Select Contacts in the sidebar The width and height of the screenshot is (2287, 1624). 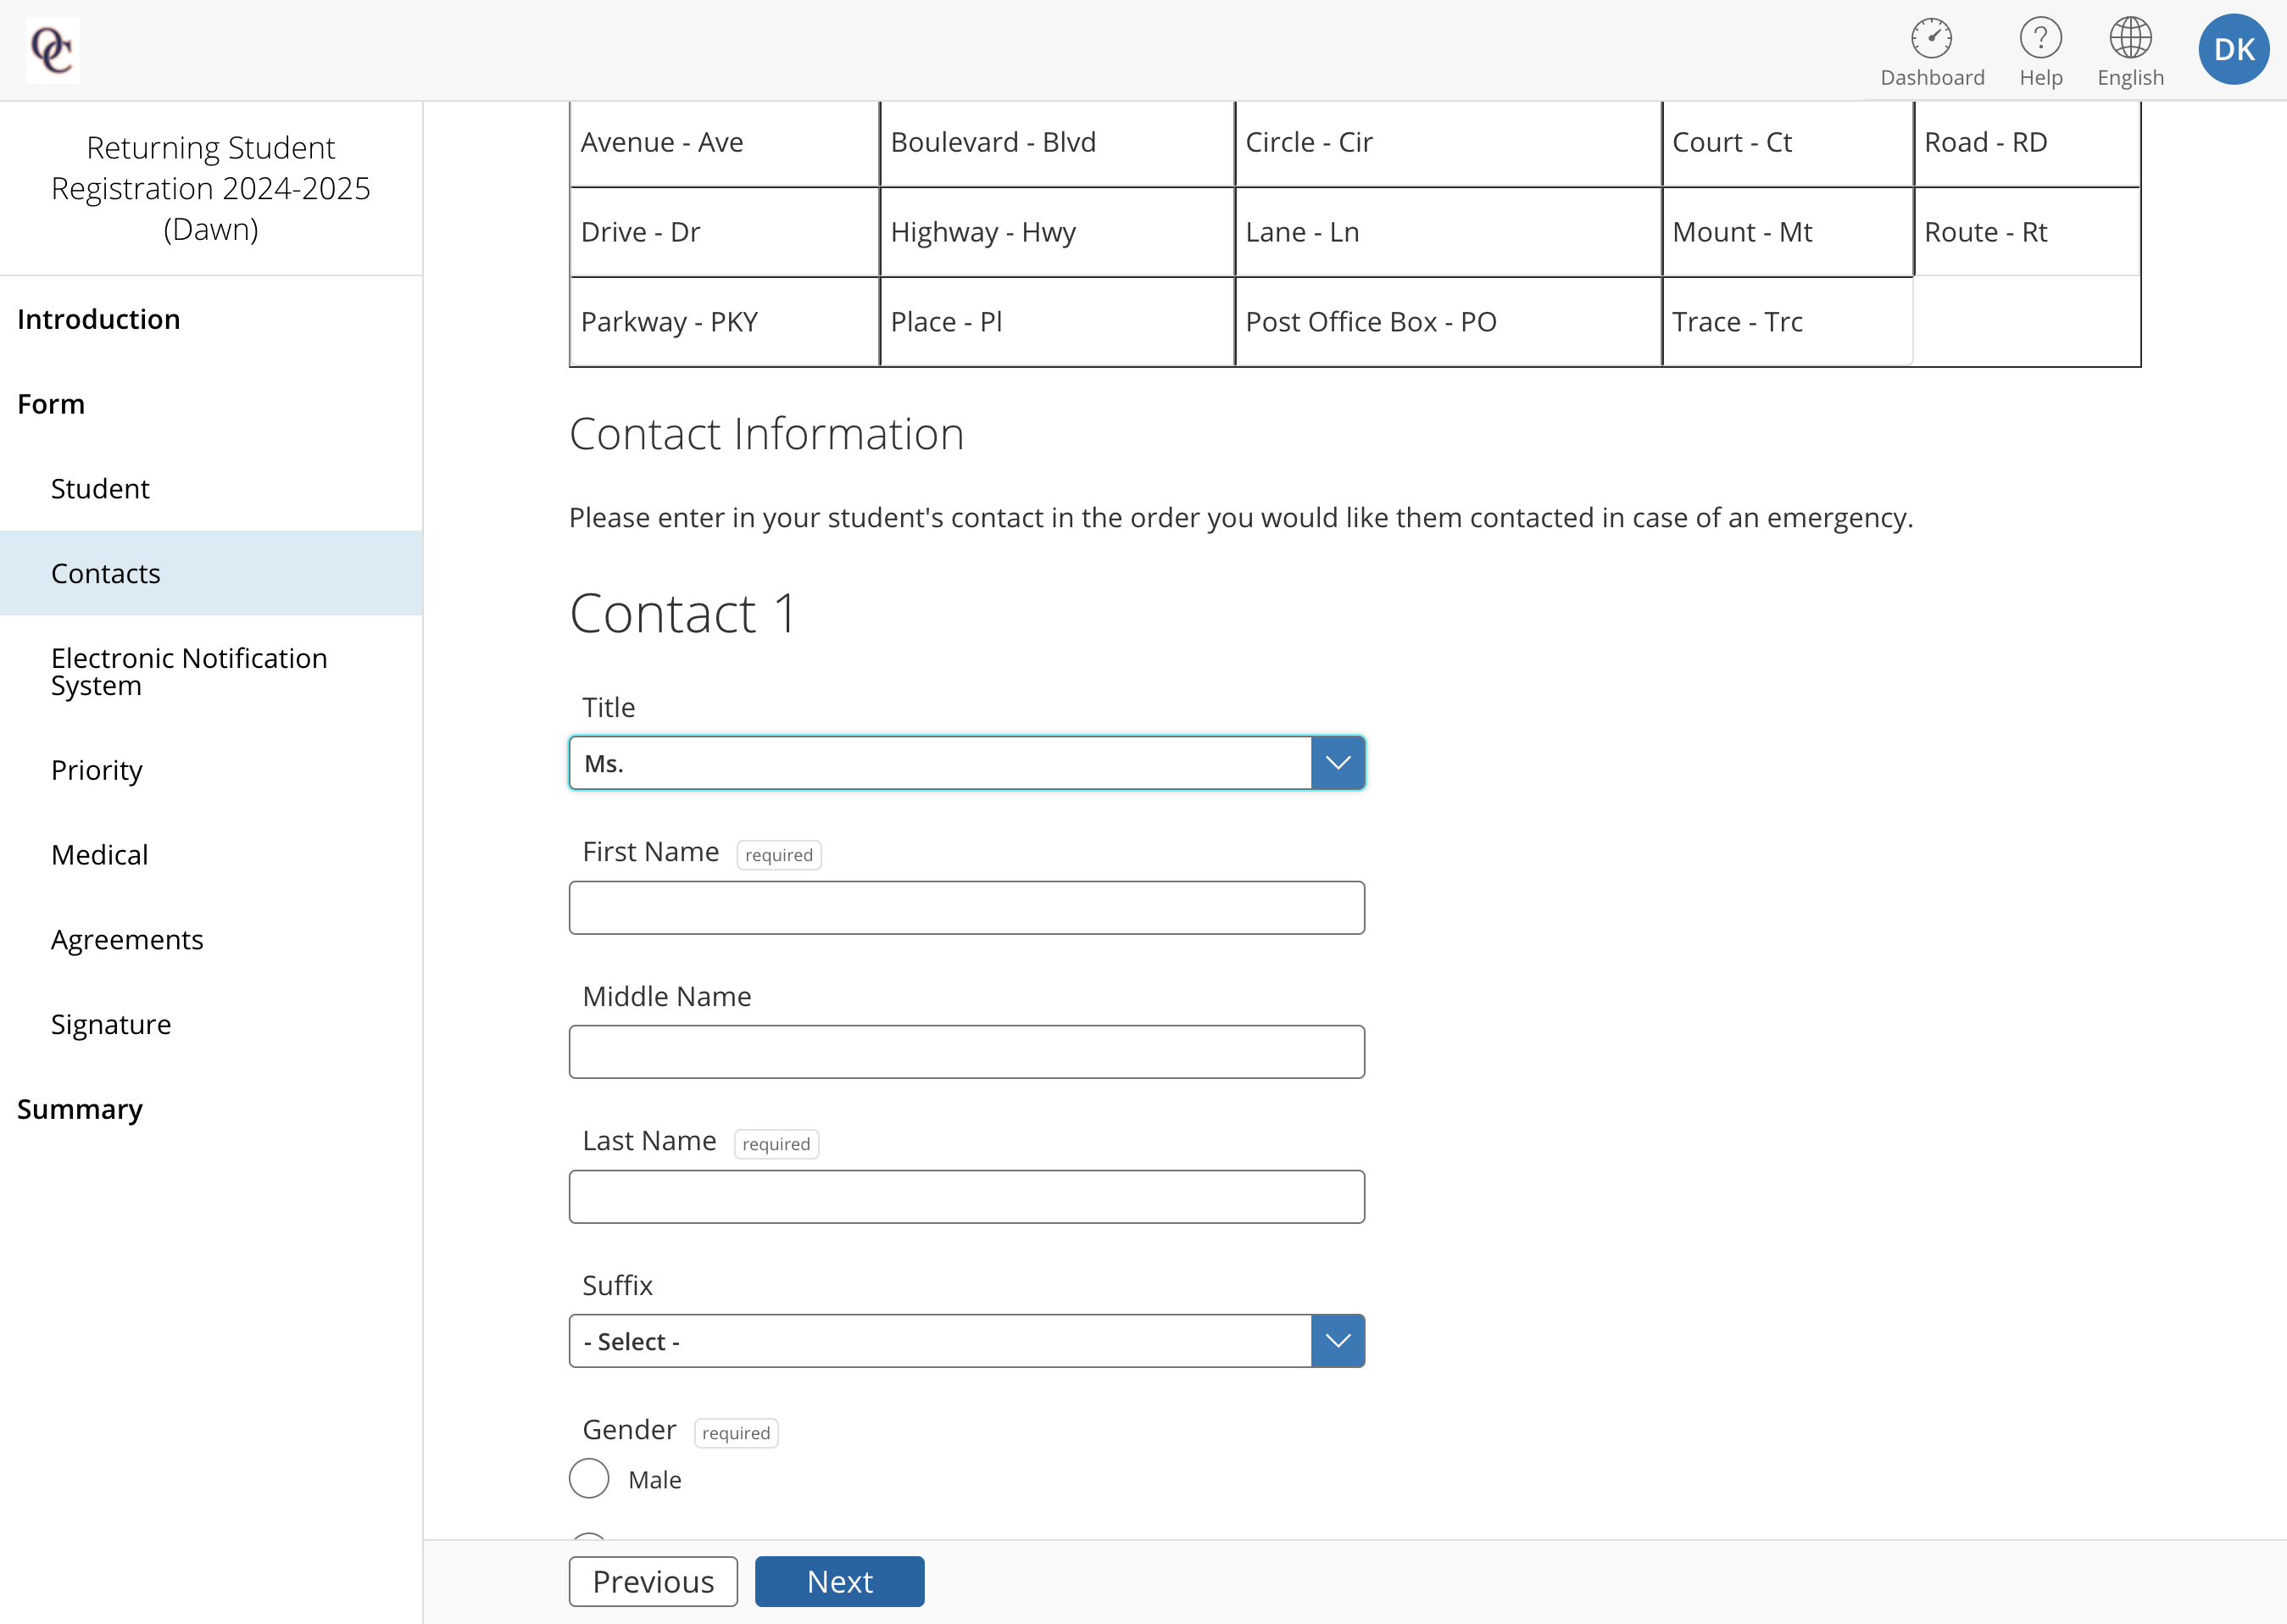(211, 573)
